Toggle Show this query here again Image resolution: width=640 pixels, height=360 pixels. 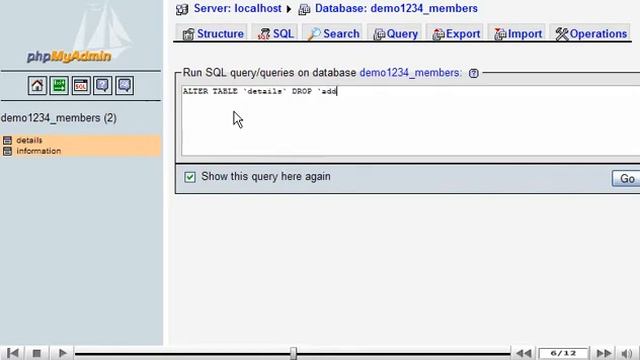pos(190,177)
